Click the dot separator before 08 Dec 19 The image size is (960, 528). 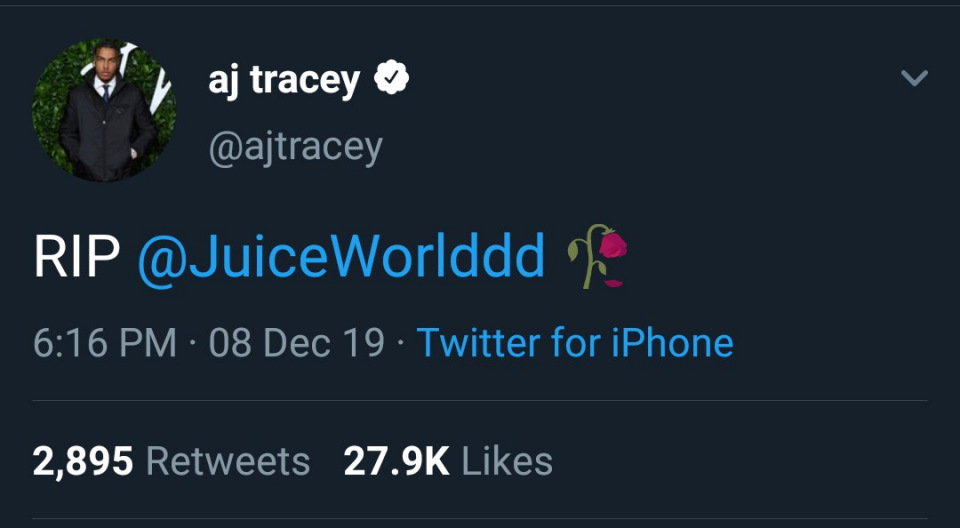tap(193, 344)
